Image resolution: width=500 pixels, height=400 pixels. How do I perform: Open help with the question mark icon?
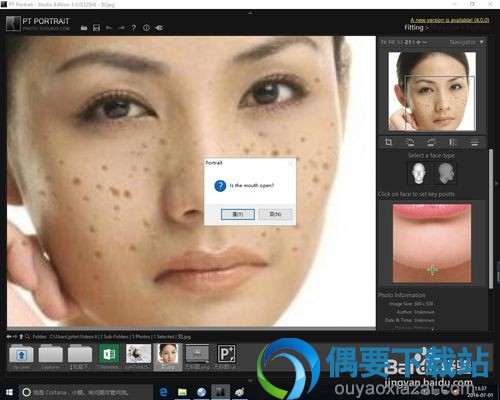coord(134,28)
